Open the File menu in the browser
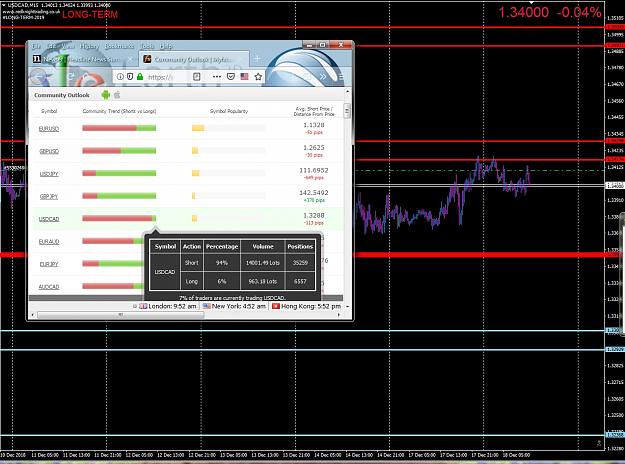625x464 pixels. click(36, 46)
